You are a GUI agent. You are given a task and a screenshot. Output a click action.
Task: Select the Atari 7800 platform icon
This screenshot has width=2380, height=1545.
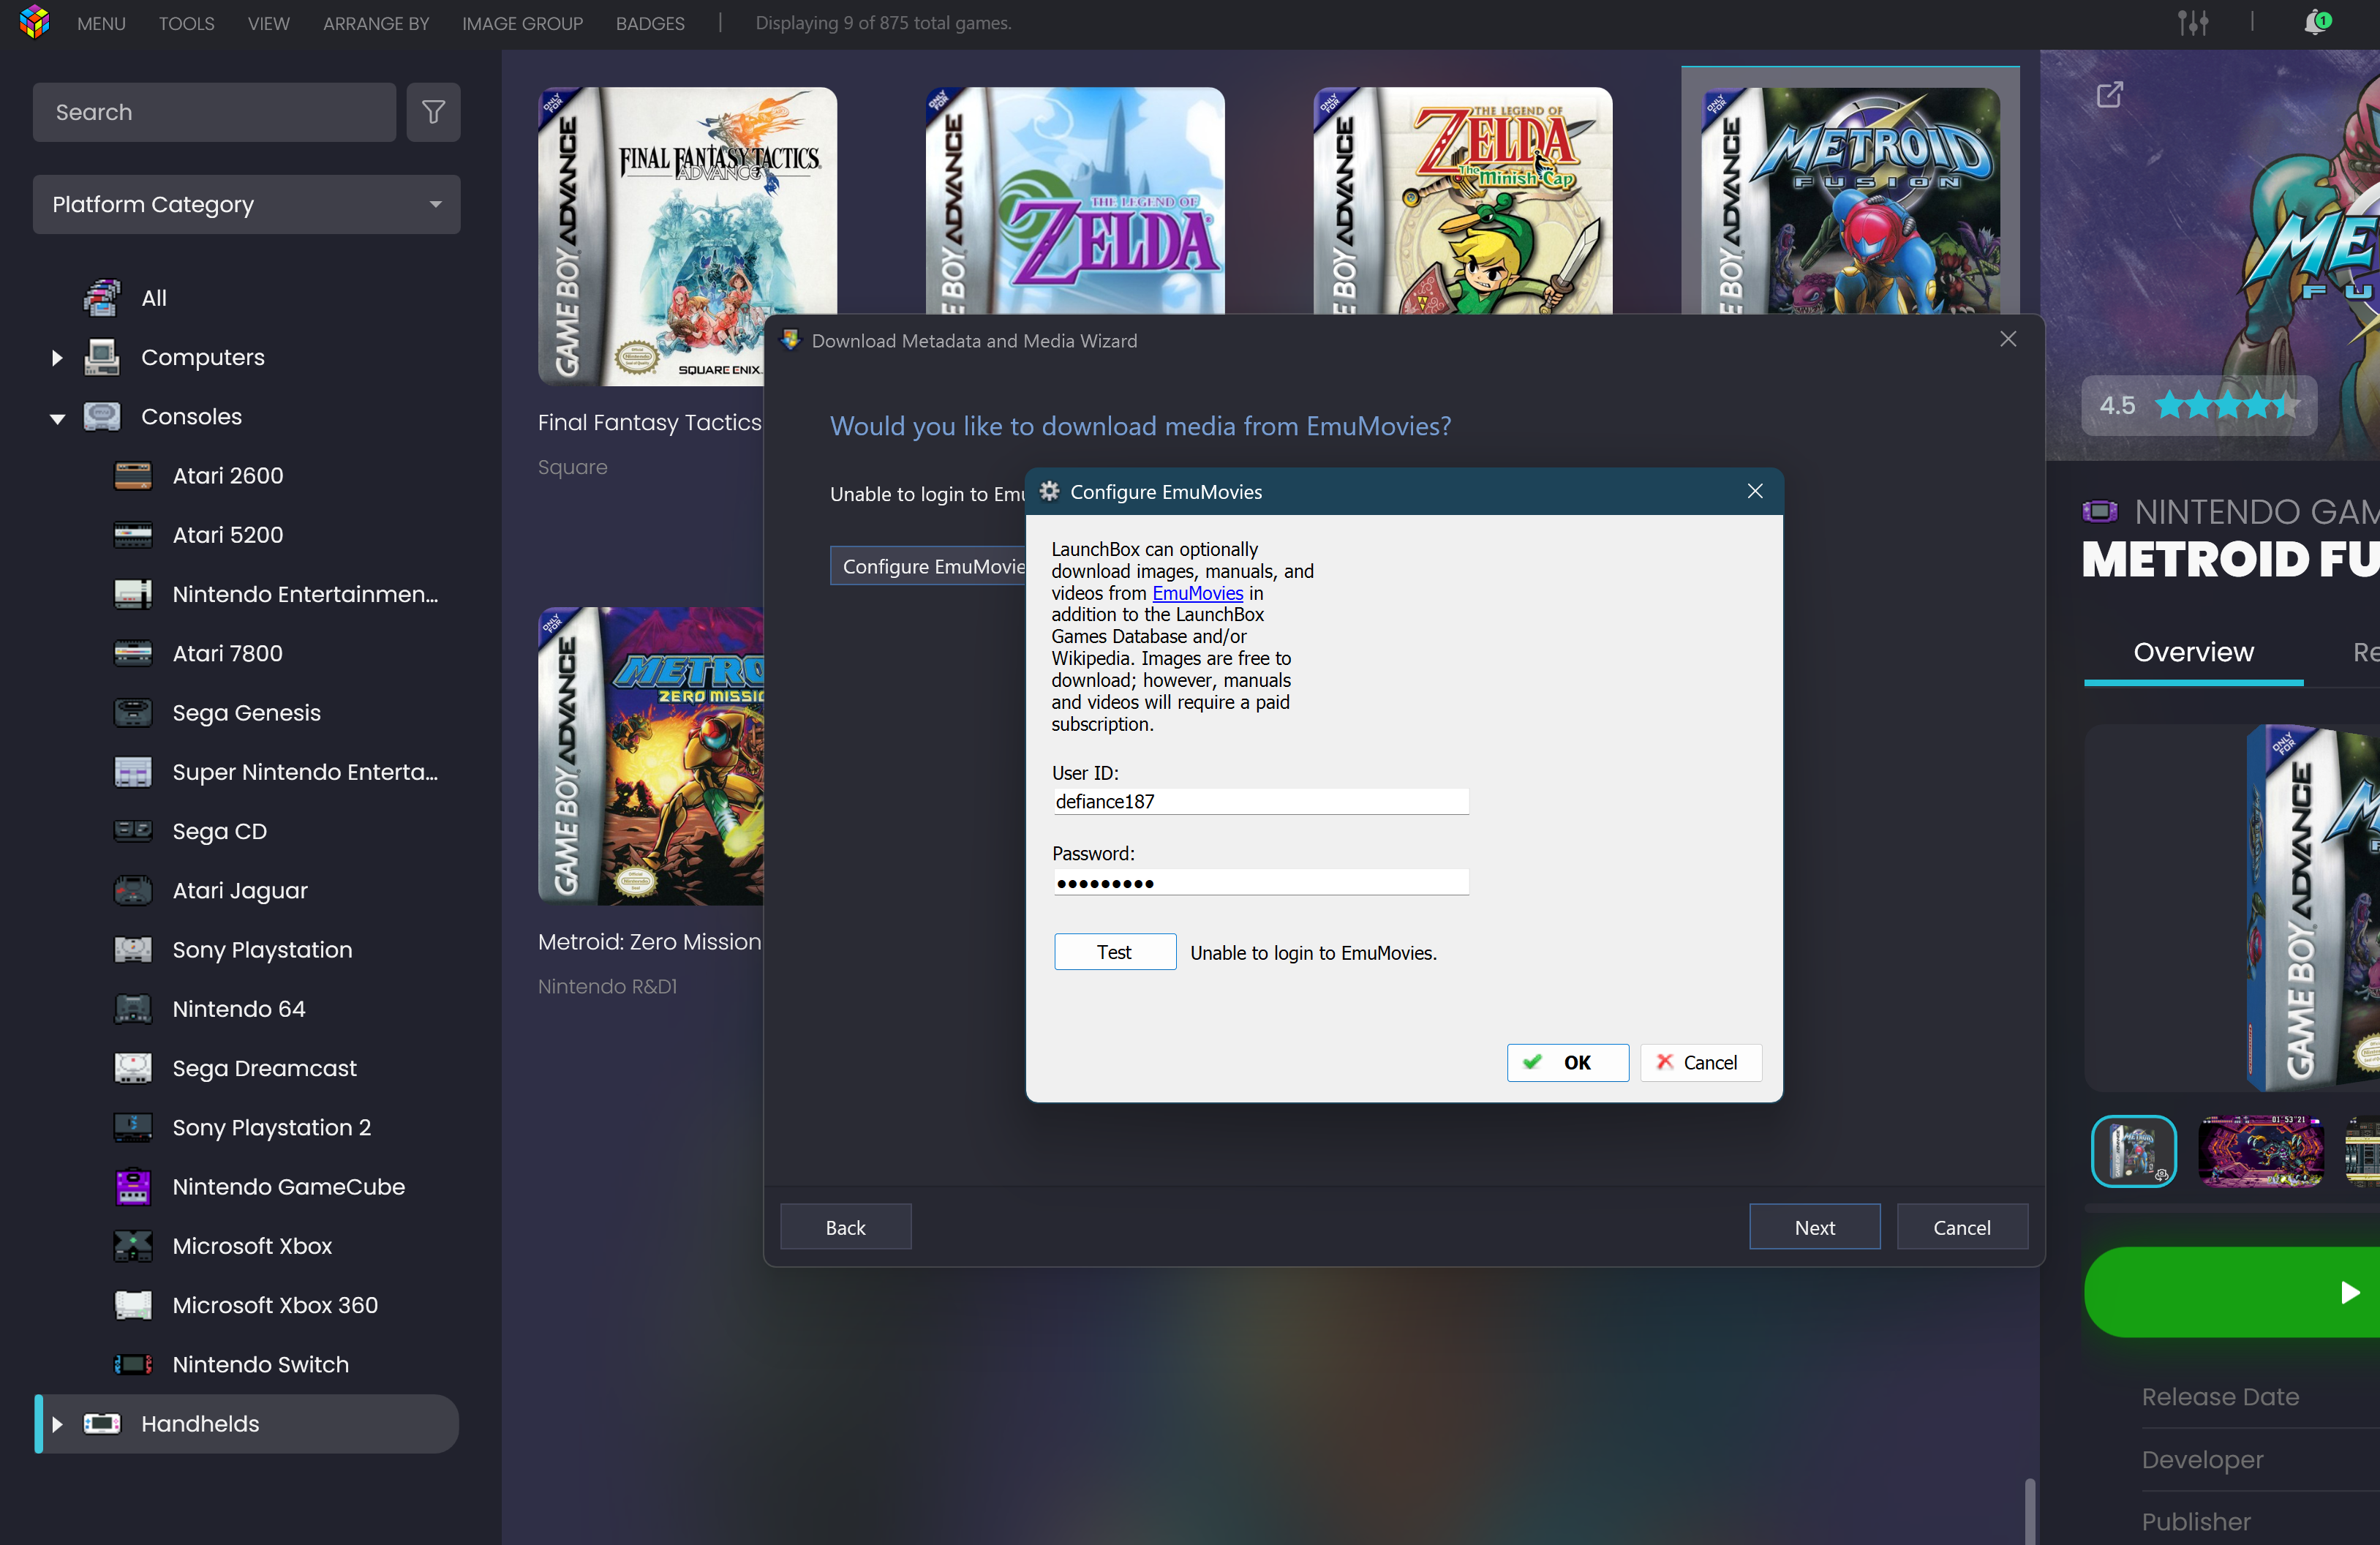coord(132,653)
